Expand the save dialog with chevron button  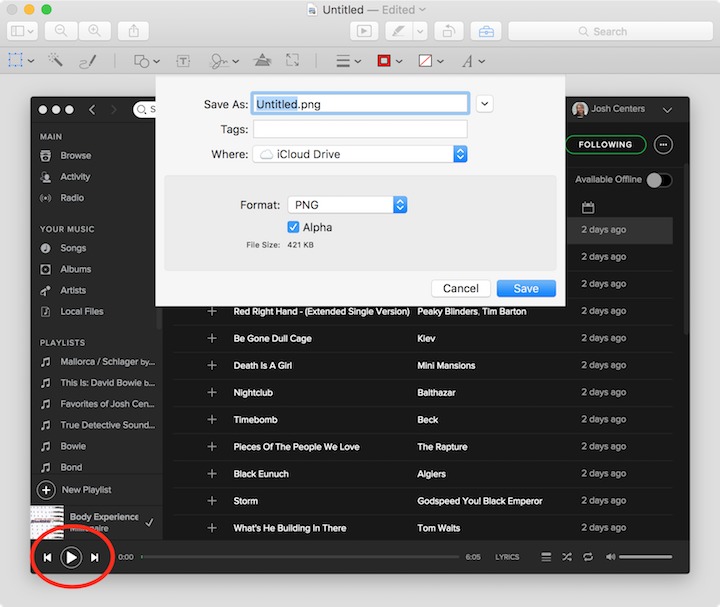point(484,104)
